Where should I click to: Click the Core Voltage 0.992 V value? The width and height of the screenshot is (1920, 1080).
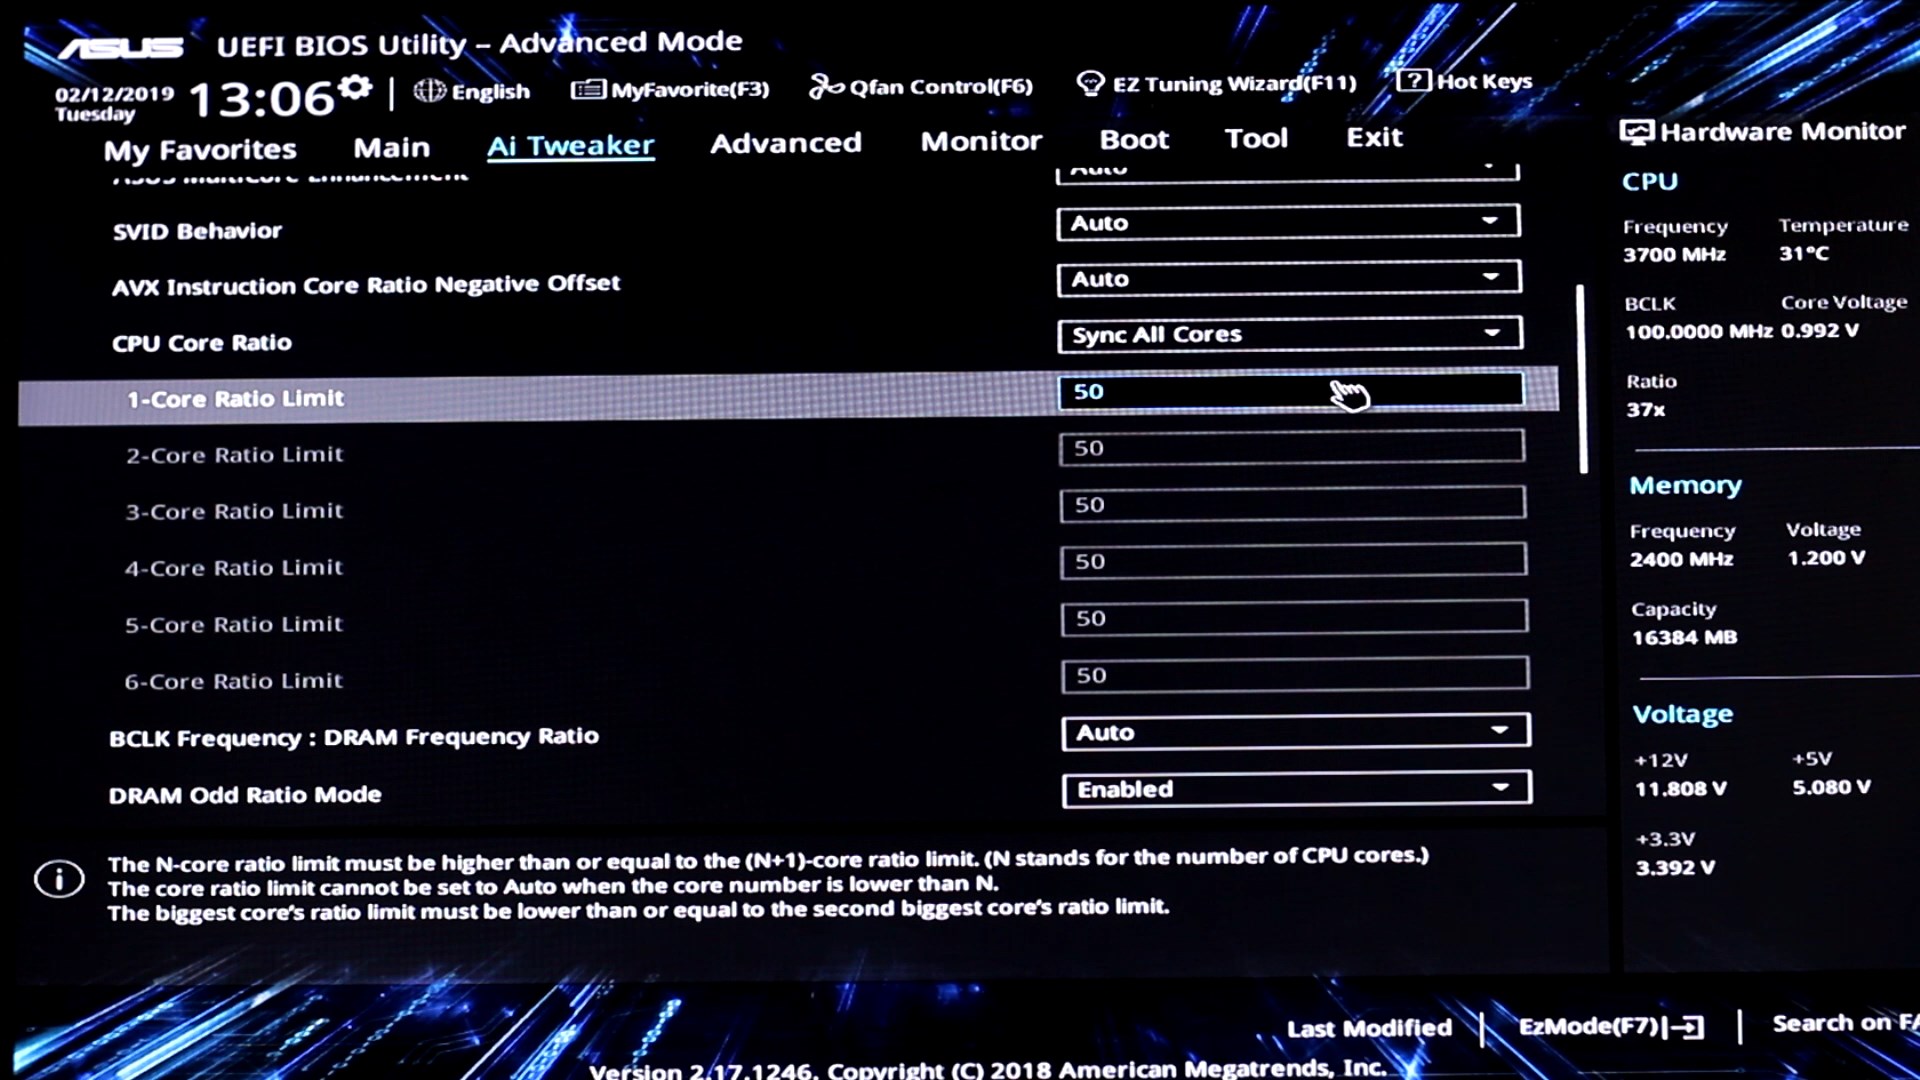[1820, 330]
